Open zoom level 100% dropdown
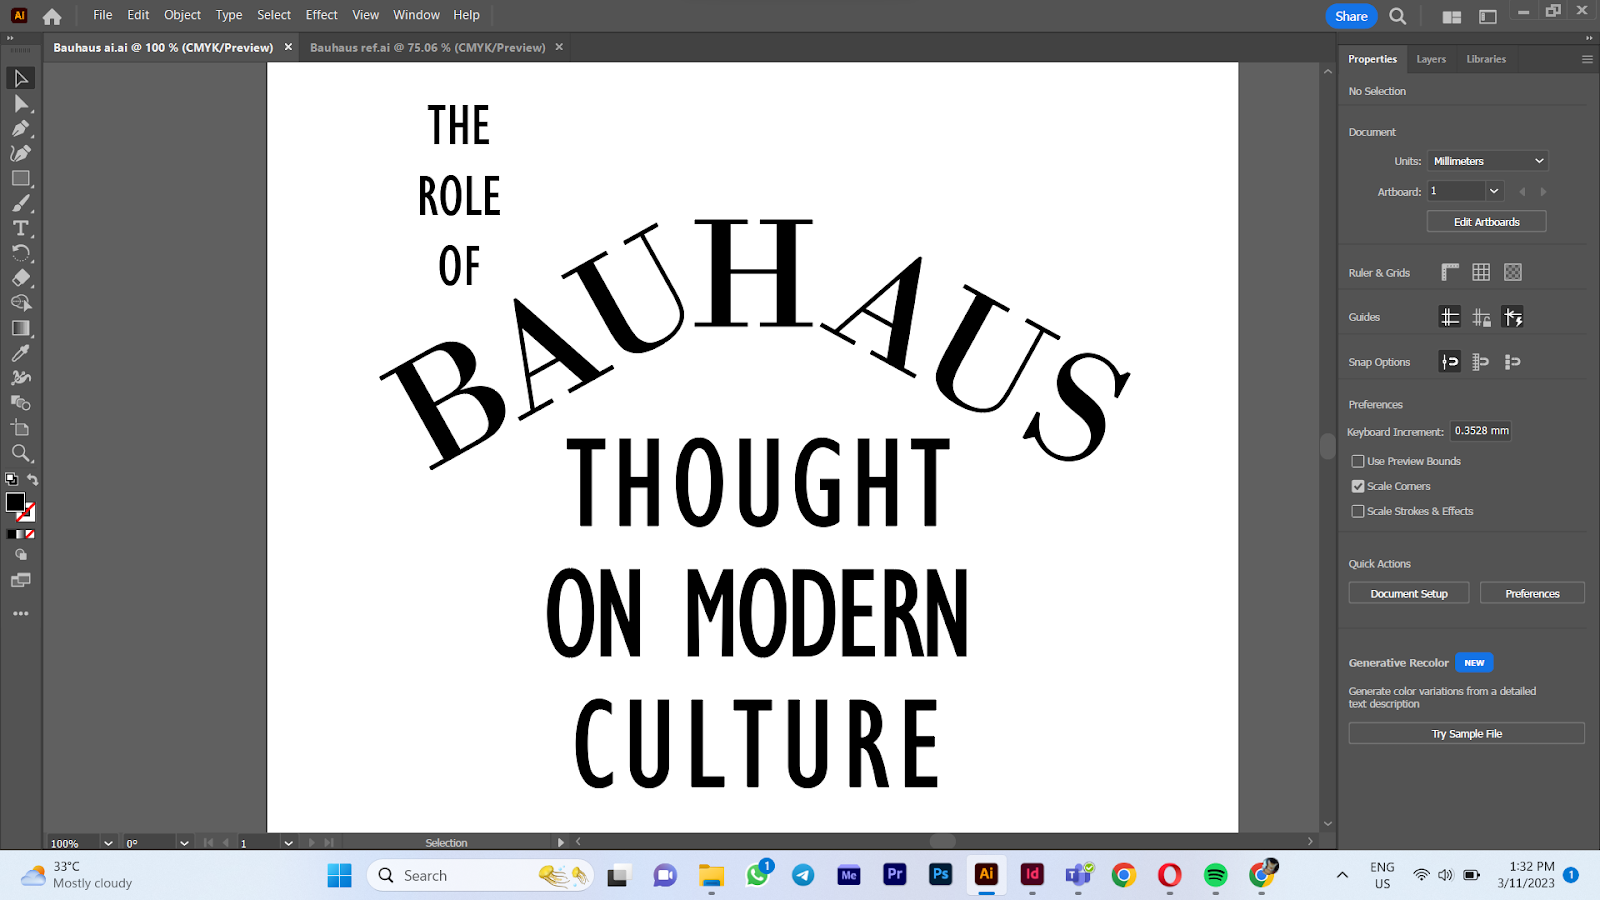Viewport: 1600px width, 900px height. [108, 843]
